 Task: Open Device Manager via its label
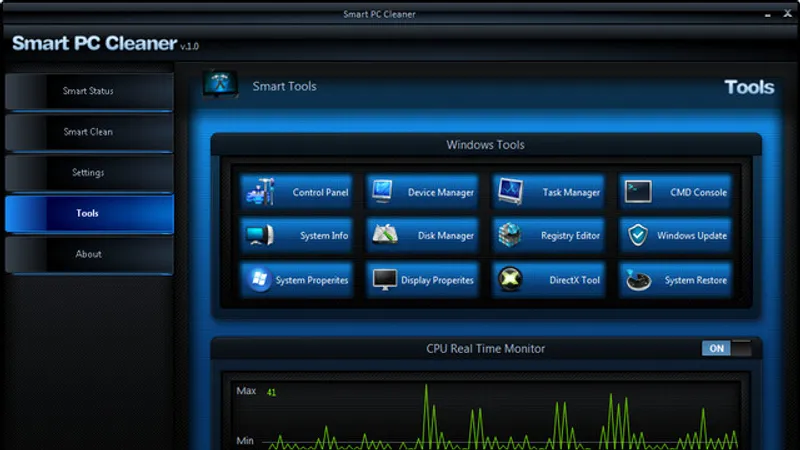(441, 192)
